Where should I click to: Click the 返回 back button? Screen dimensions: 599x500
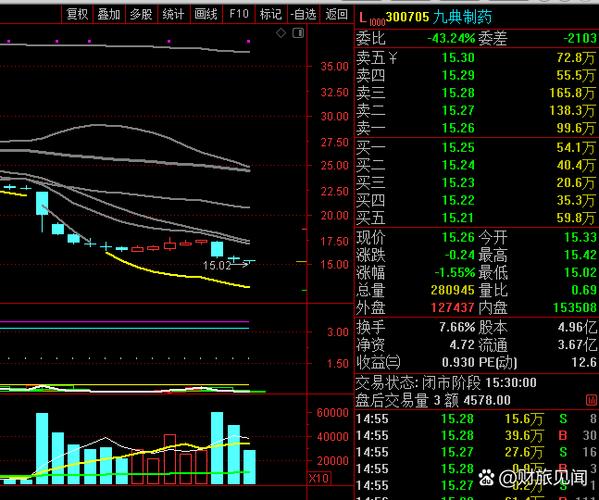click(337, 14)
